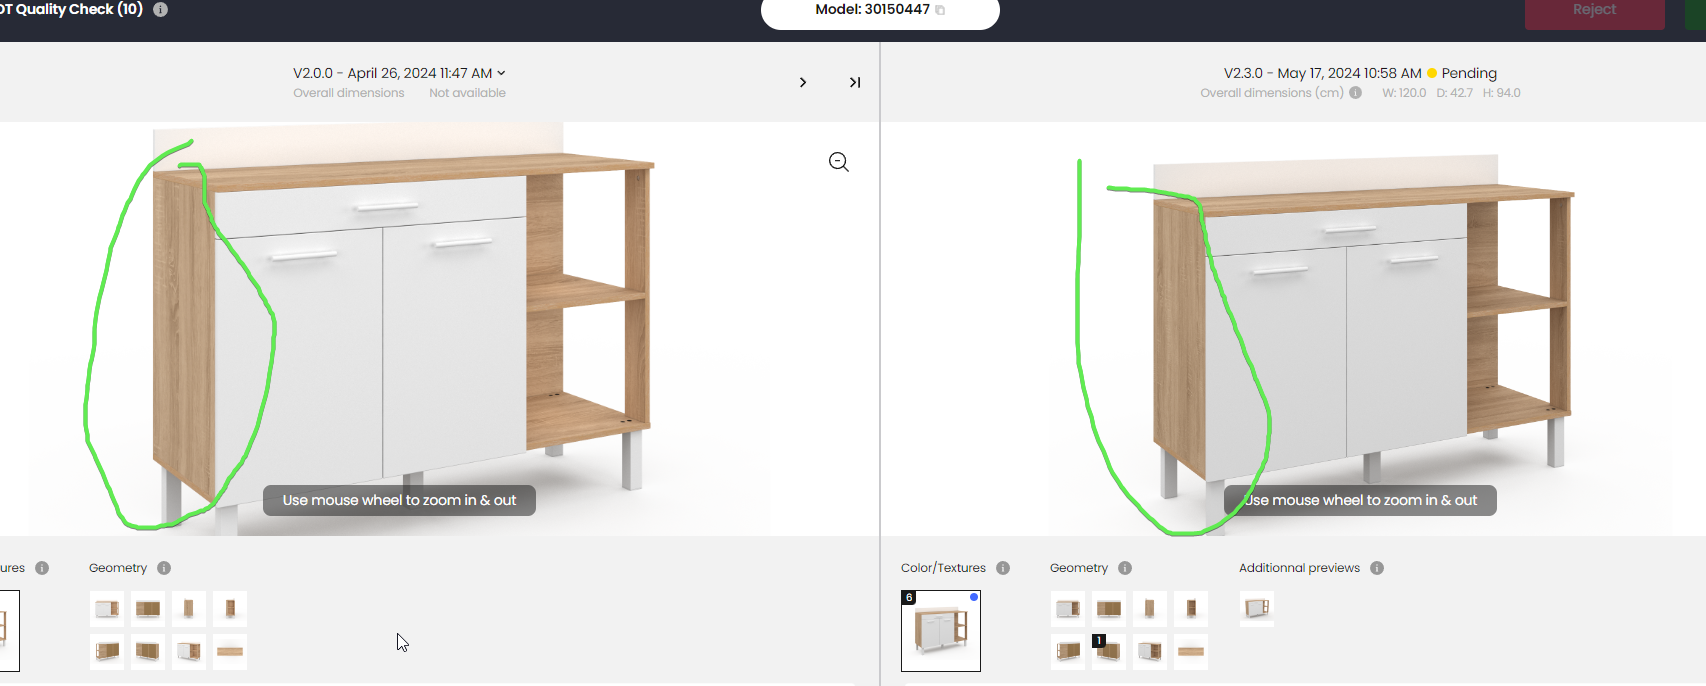The width and height of the screenshot is (1706, 686).
Task: Click the Pending status label
Action: pos(1469,73)
